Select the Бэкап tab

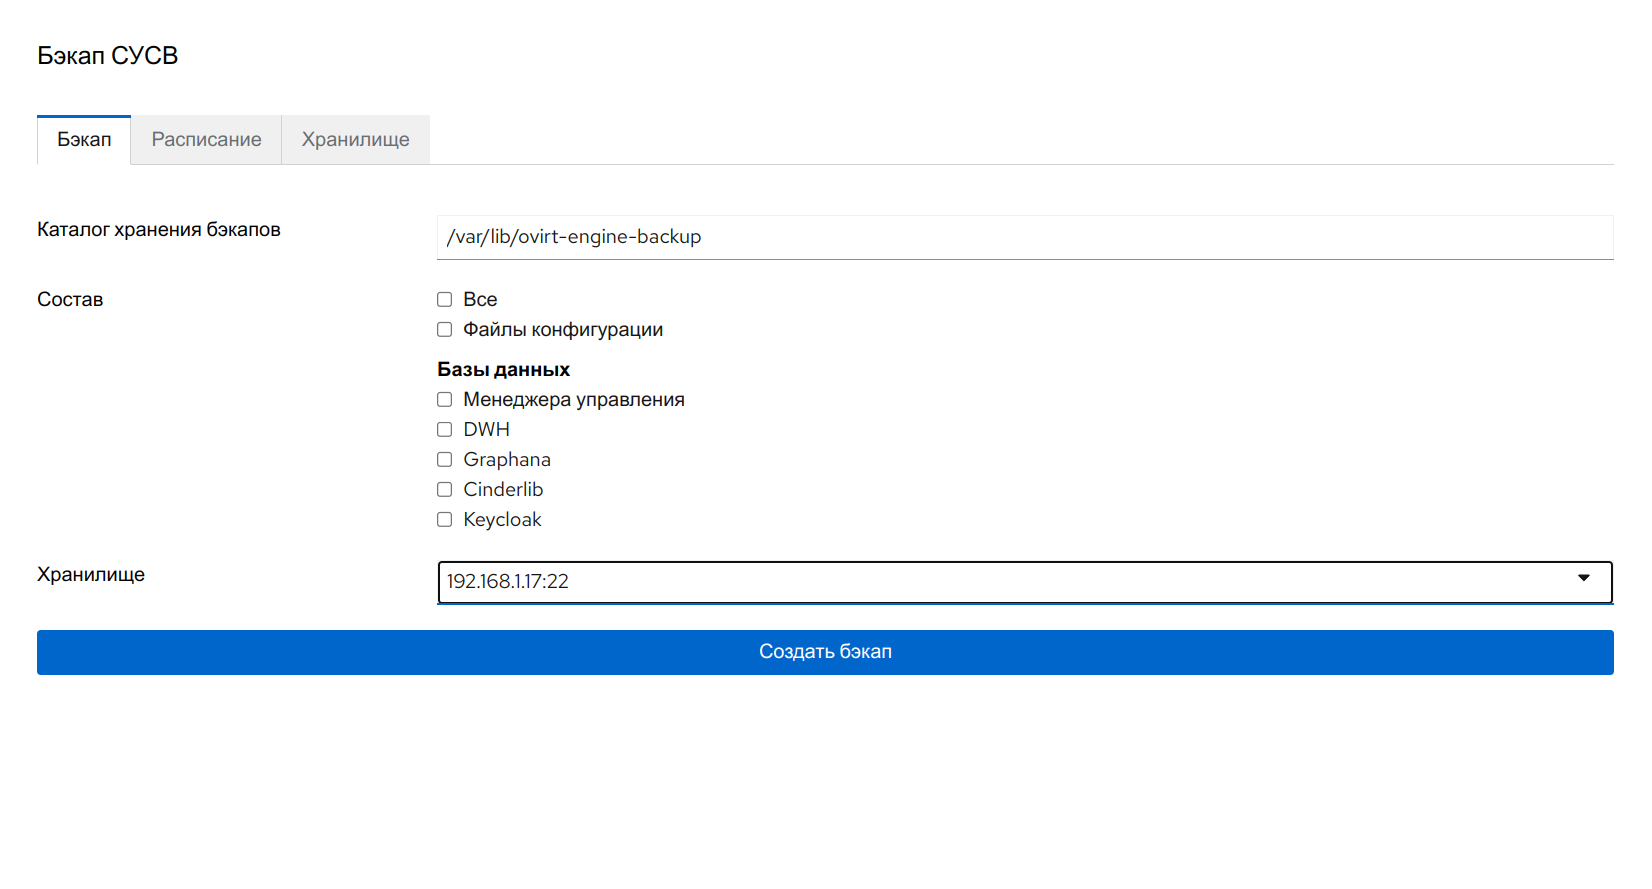click(84, 140)
